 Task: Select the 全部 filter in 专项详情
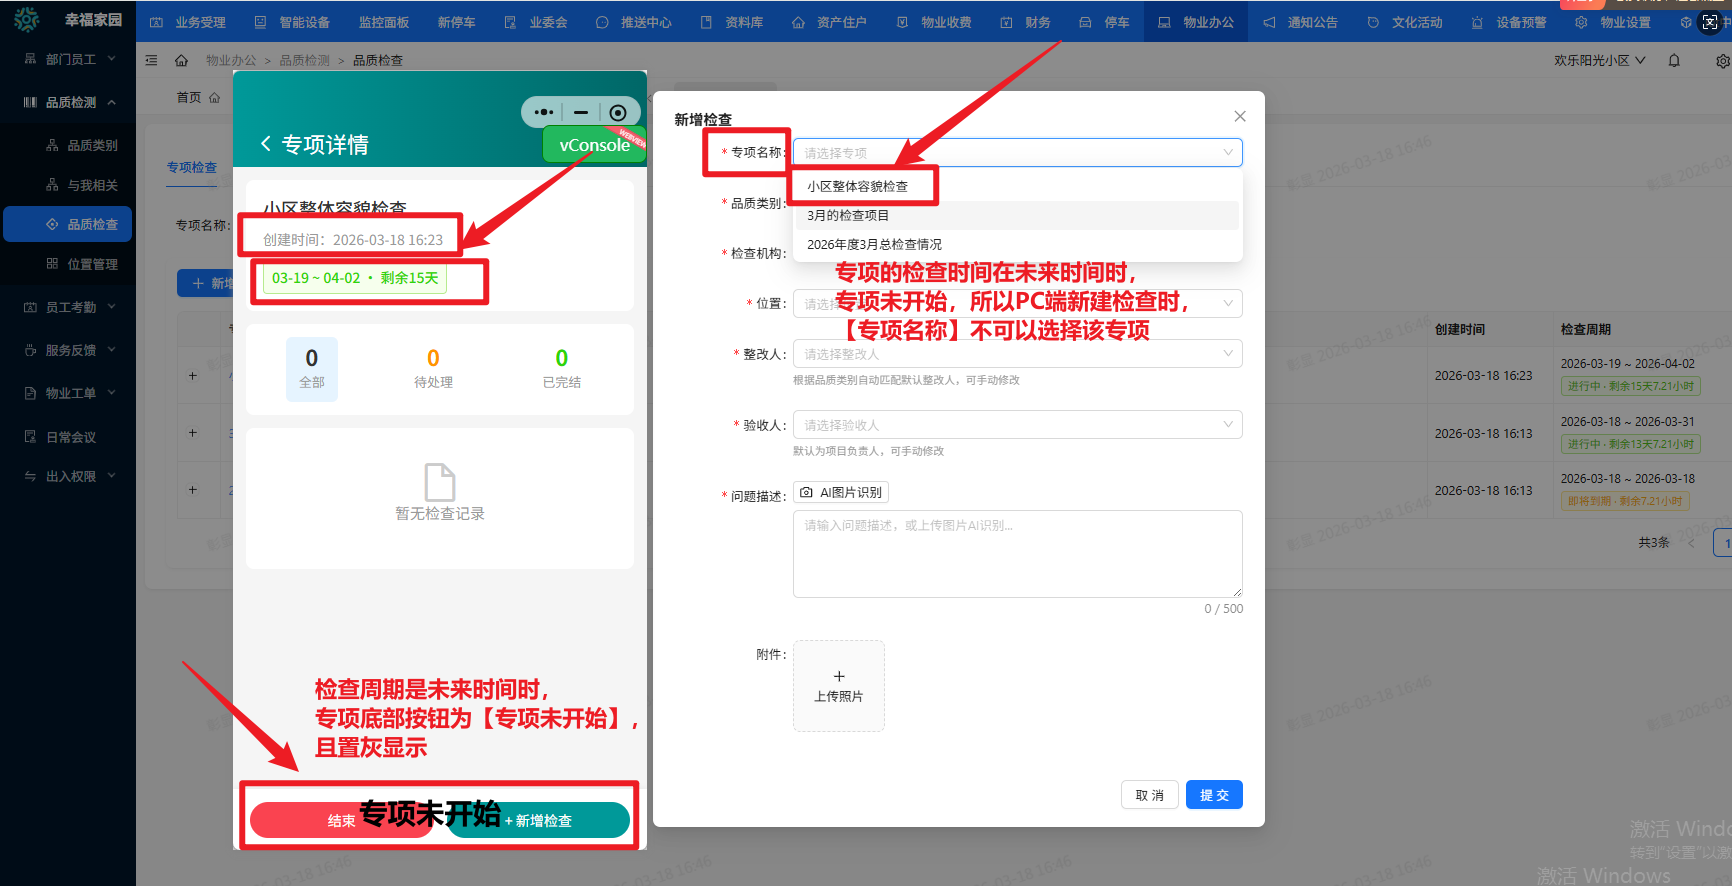point(312,369)
